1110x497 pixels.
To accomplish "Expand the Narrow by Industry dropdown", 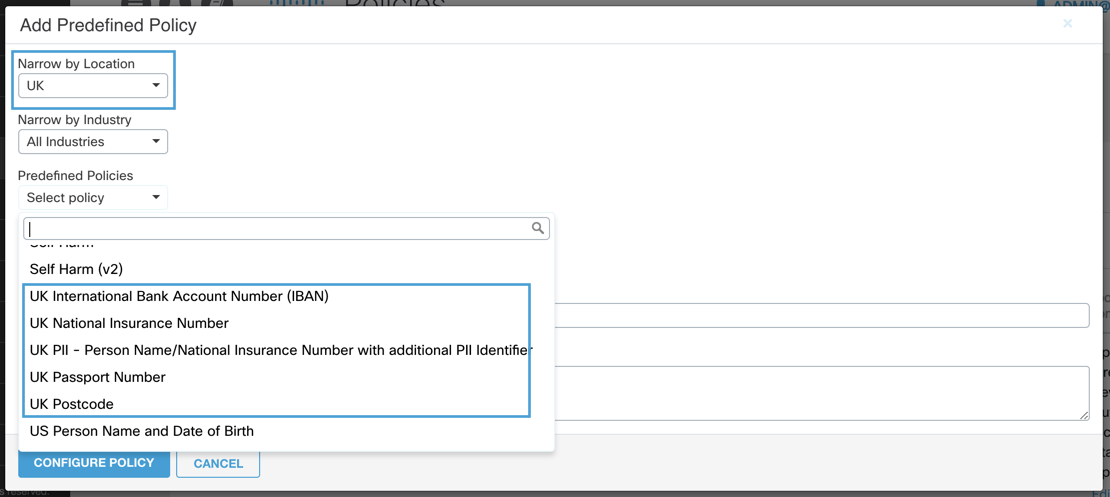I will (x=93, y=142).
